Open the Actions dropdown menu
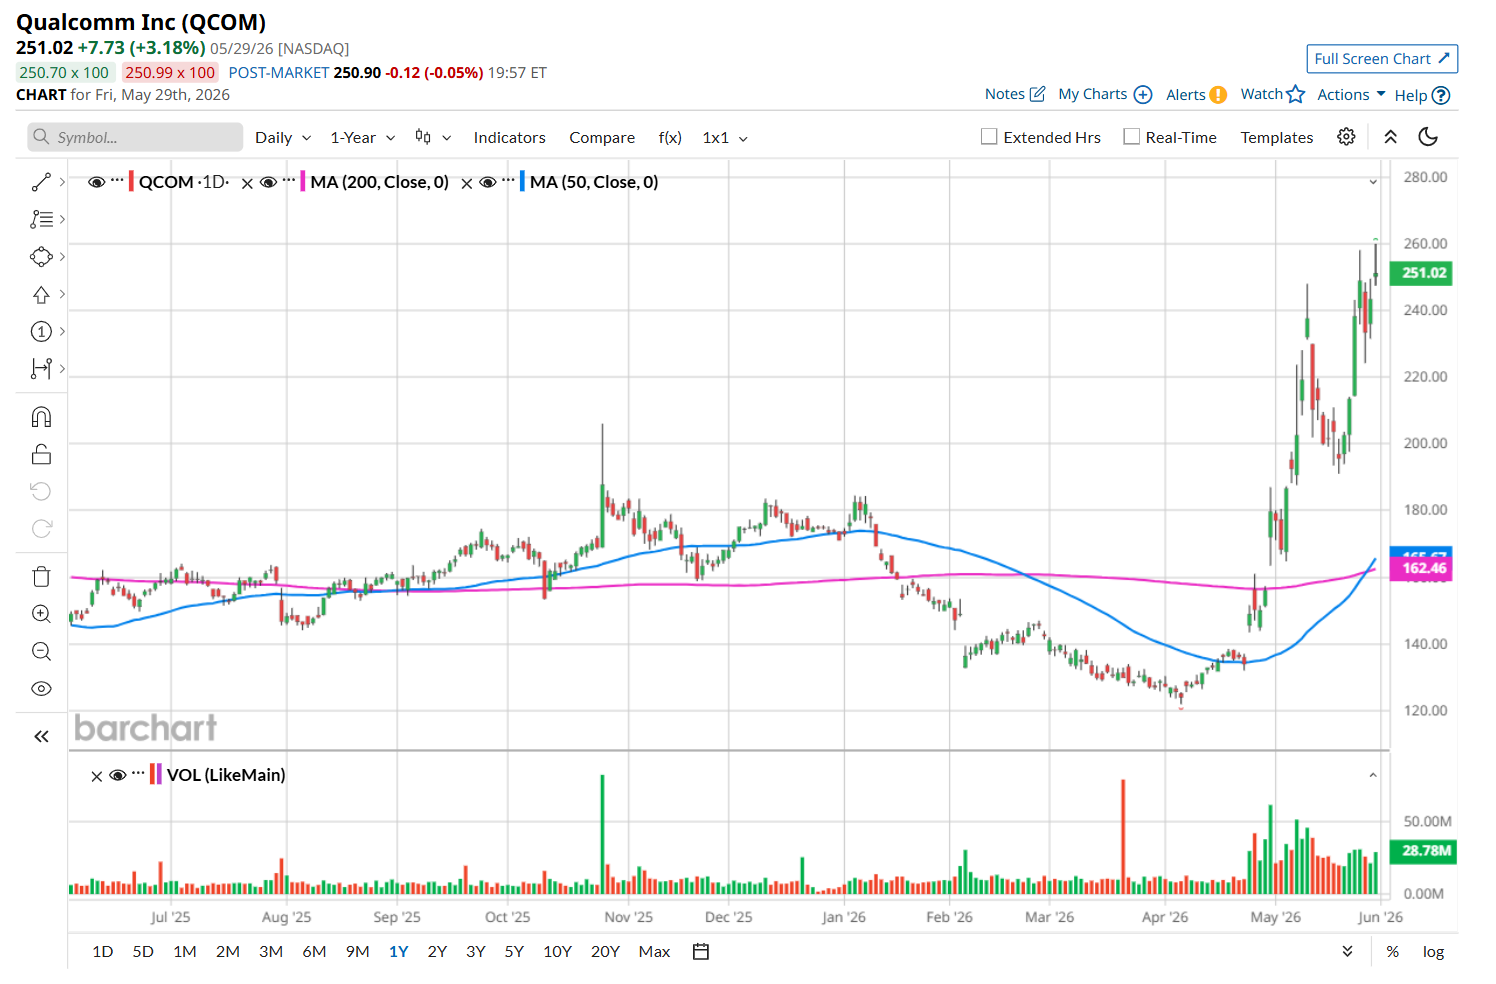Screen dimensions: 1496x984 pyautogui.click(x=1351, y=95)
